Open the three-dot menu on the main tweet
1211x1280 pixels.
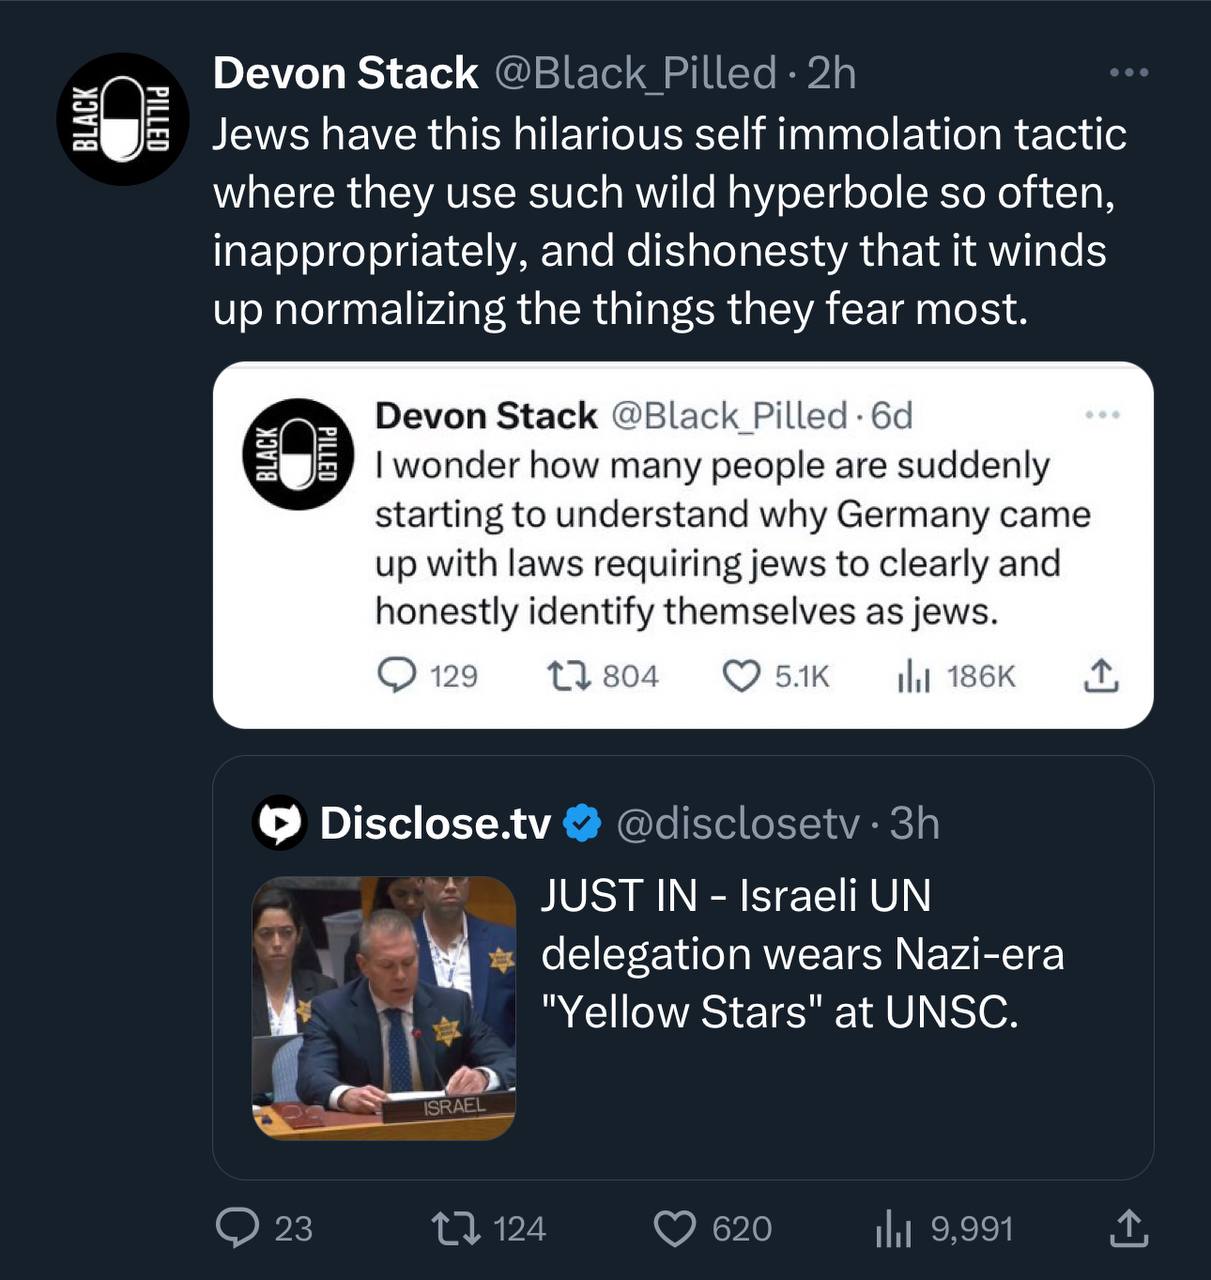(x=1130, y=73)
